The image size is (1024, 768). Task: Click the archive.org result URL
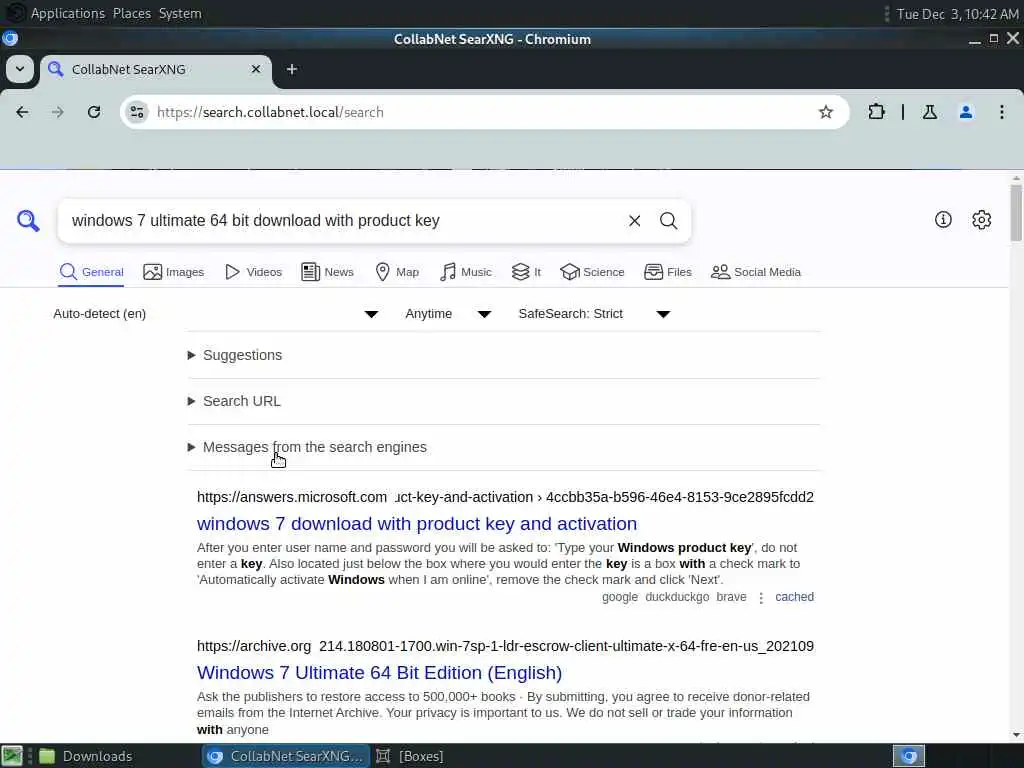[x=505, y=646]
